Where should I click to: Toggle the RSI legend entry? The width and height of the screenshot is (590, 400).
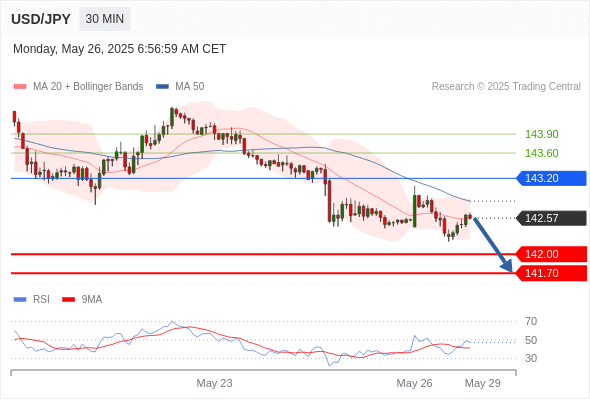(32, 300)
